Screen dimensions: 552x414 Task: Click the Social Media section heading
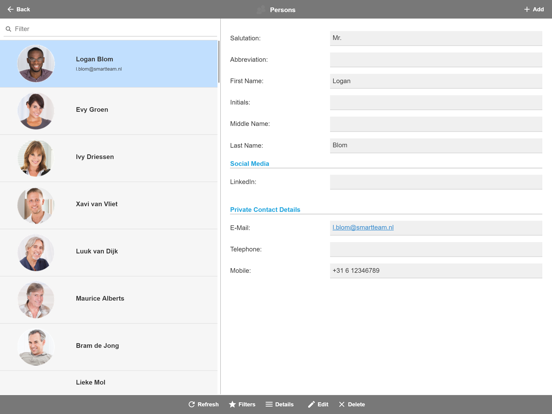(250, 163)
